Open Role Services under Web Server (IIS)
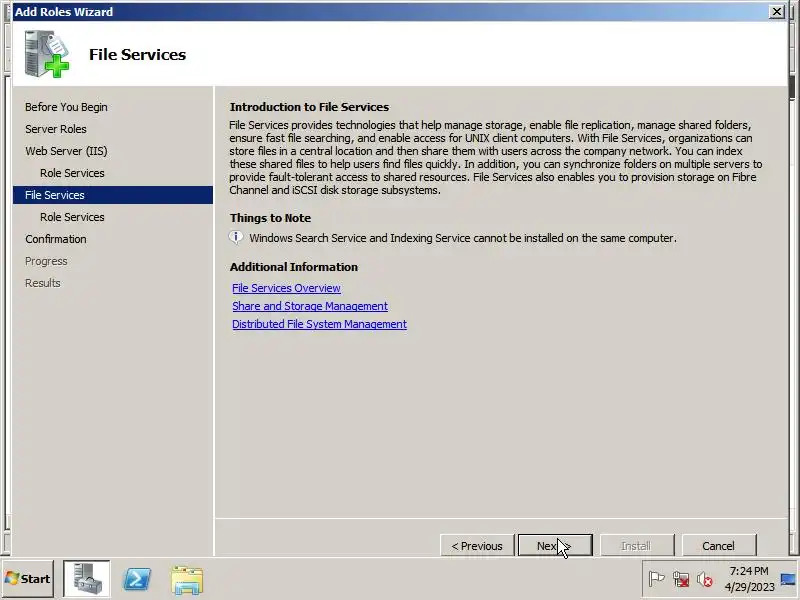 [72, 172]
